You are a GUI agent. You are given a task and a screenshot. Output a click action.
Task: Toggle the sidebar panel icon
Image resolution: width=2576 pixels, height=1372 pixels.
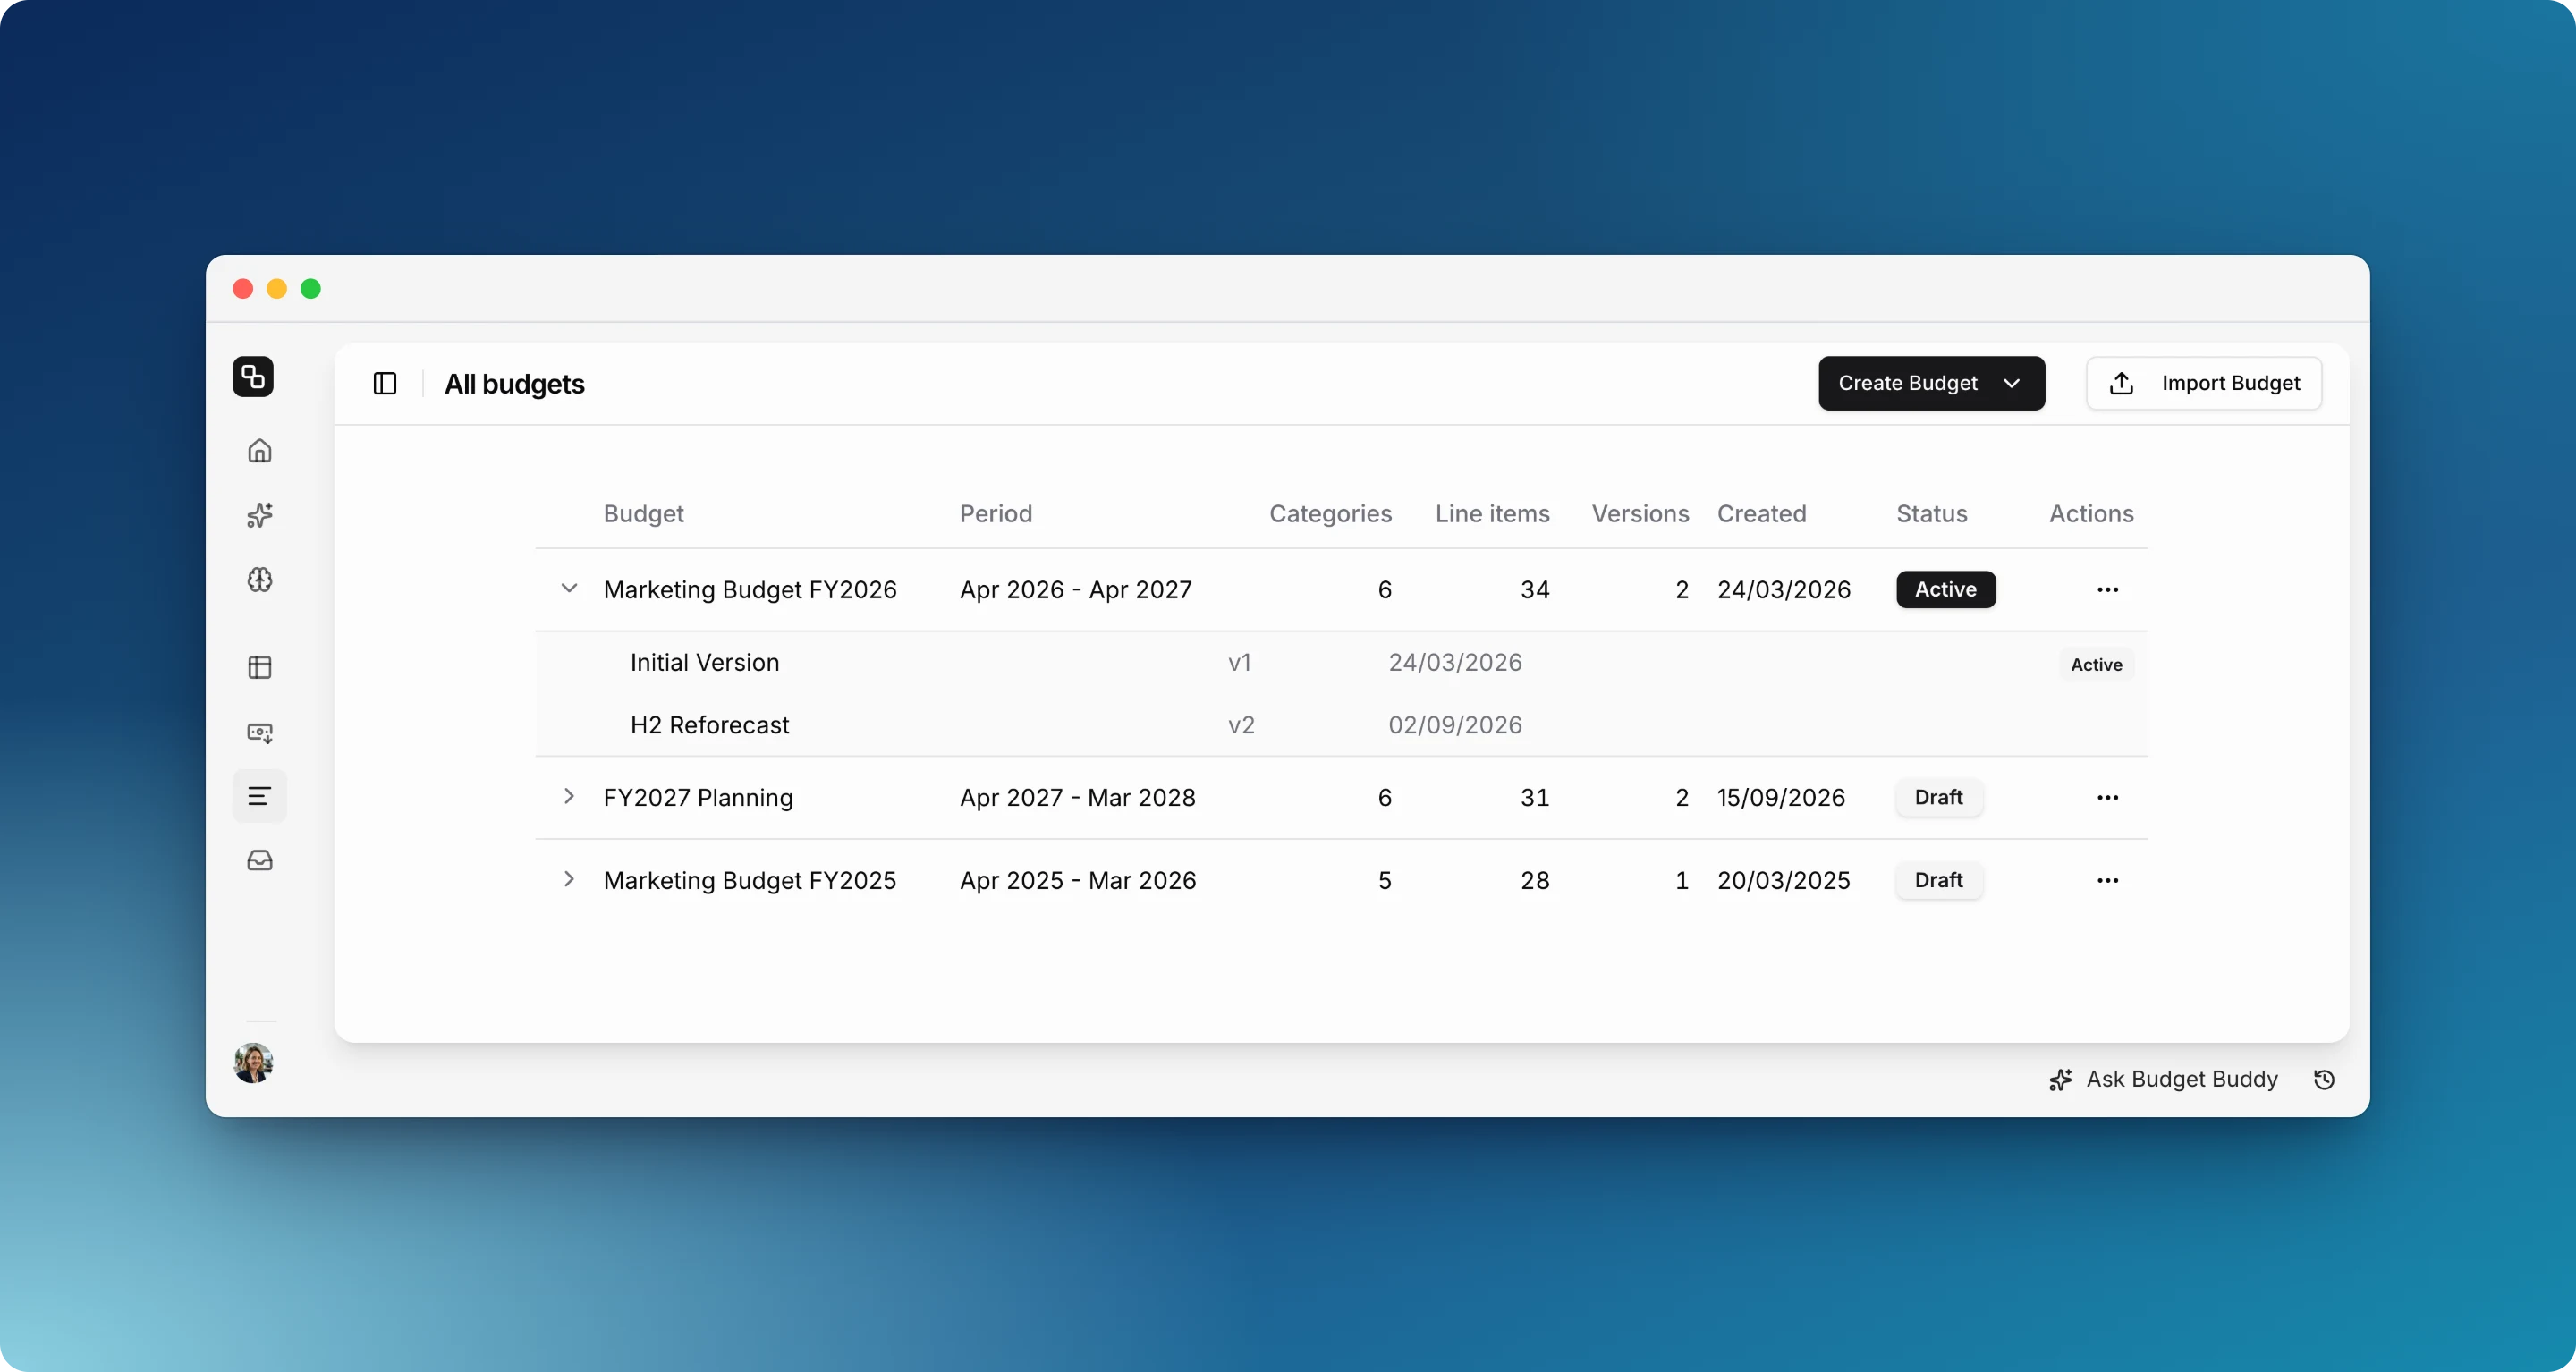pos(385,383)
